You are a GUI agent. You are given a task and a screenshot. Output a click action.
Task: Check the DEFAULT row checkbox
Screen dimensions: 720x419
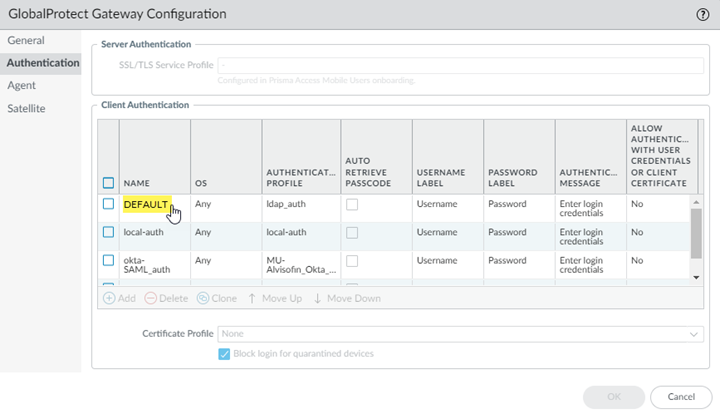[109, 204]
